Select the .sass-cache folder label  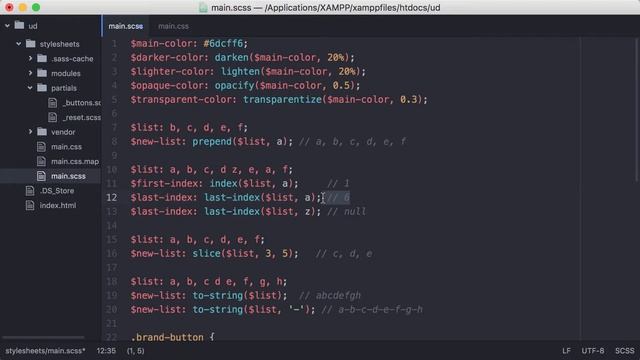(x=72, y=59)
